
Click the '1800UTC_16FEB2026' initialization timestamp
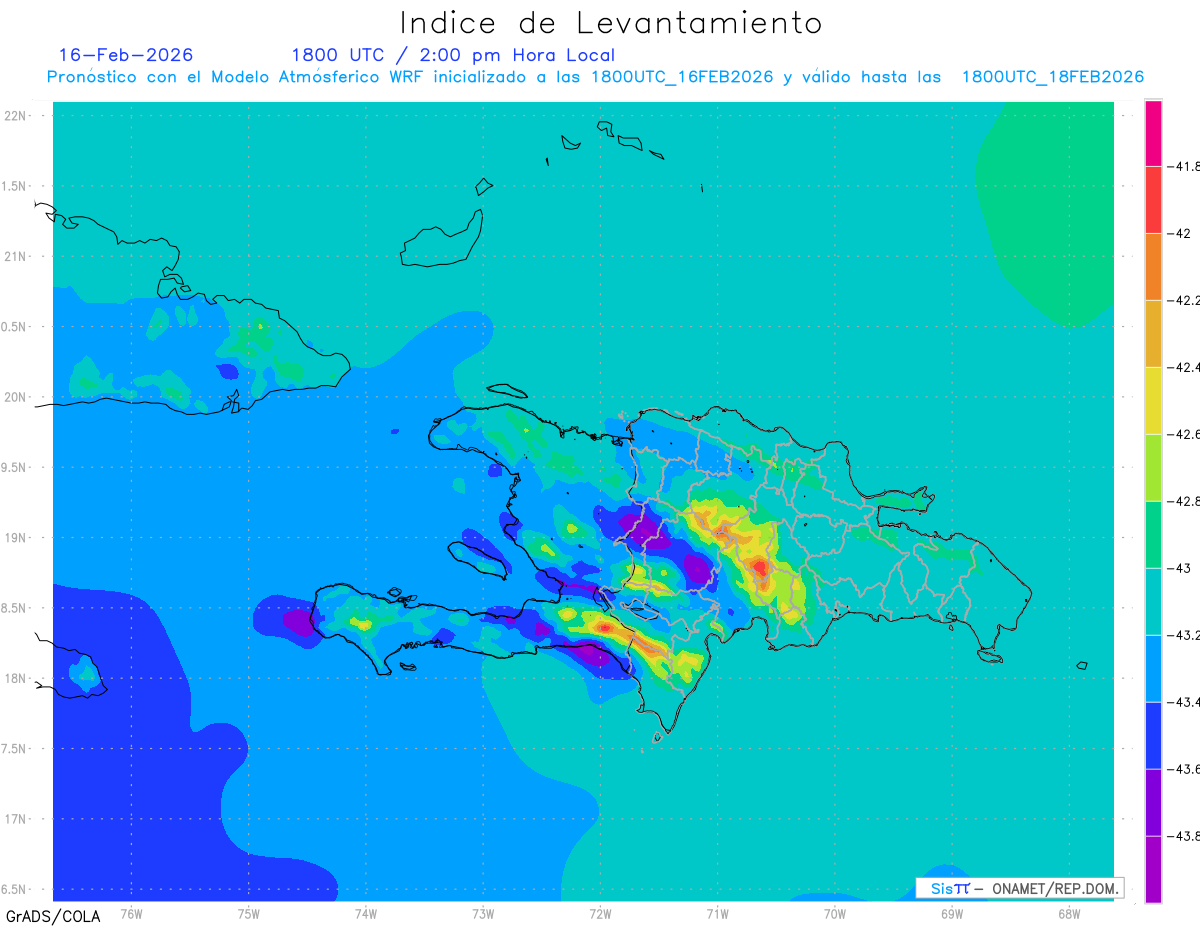tap(681, 77)
